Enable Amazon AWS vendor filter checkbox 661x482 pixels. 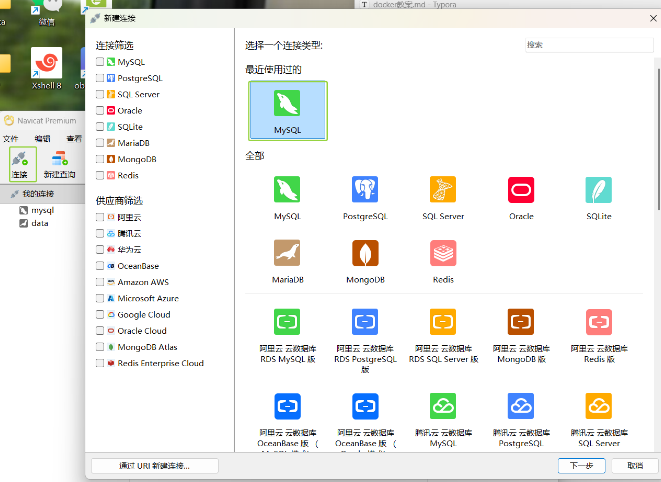tap(100, 282)
